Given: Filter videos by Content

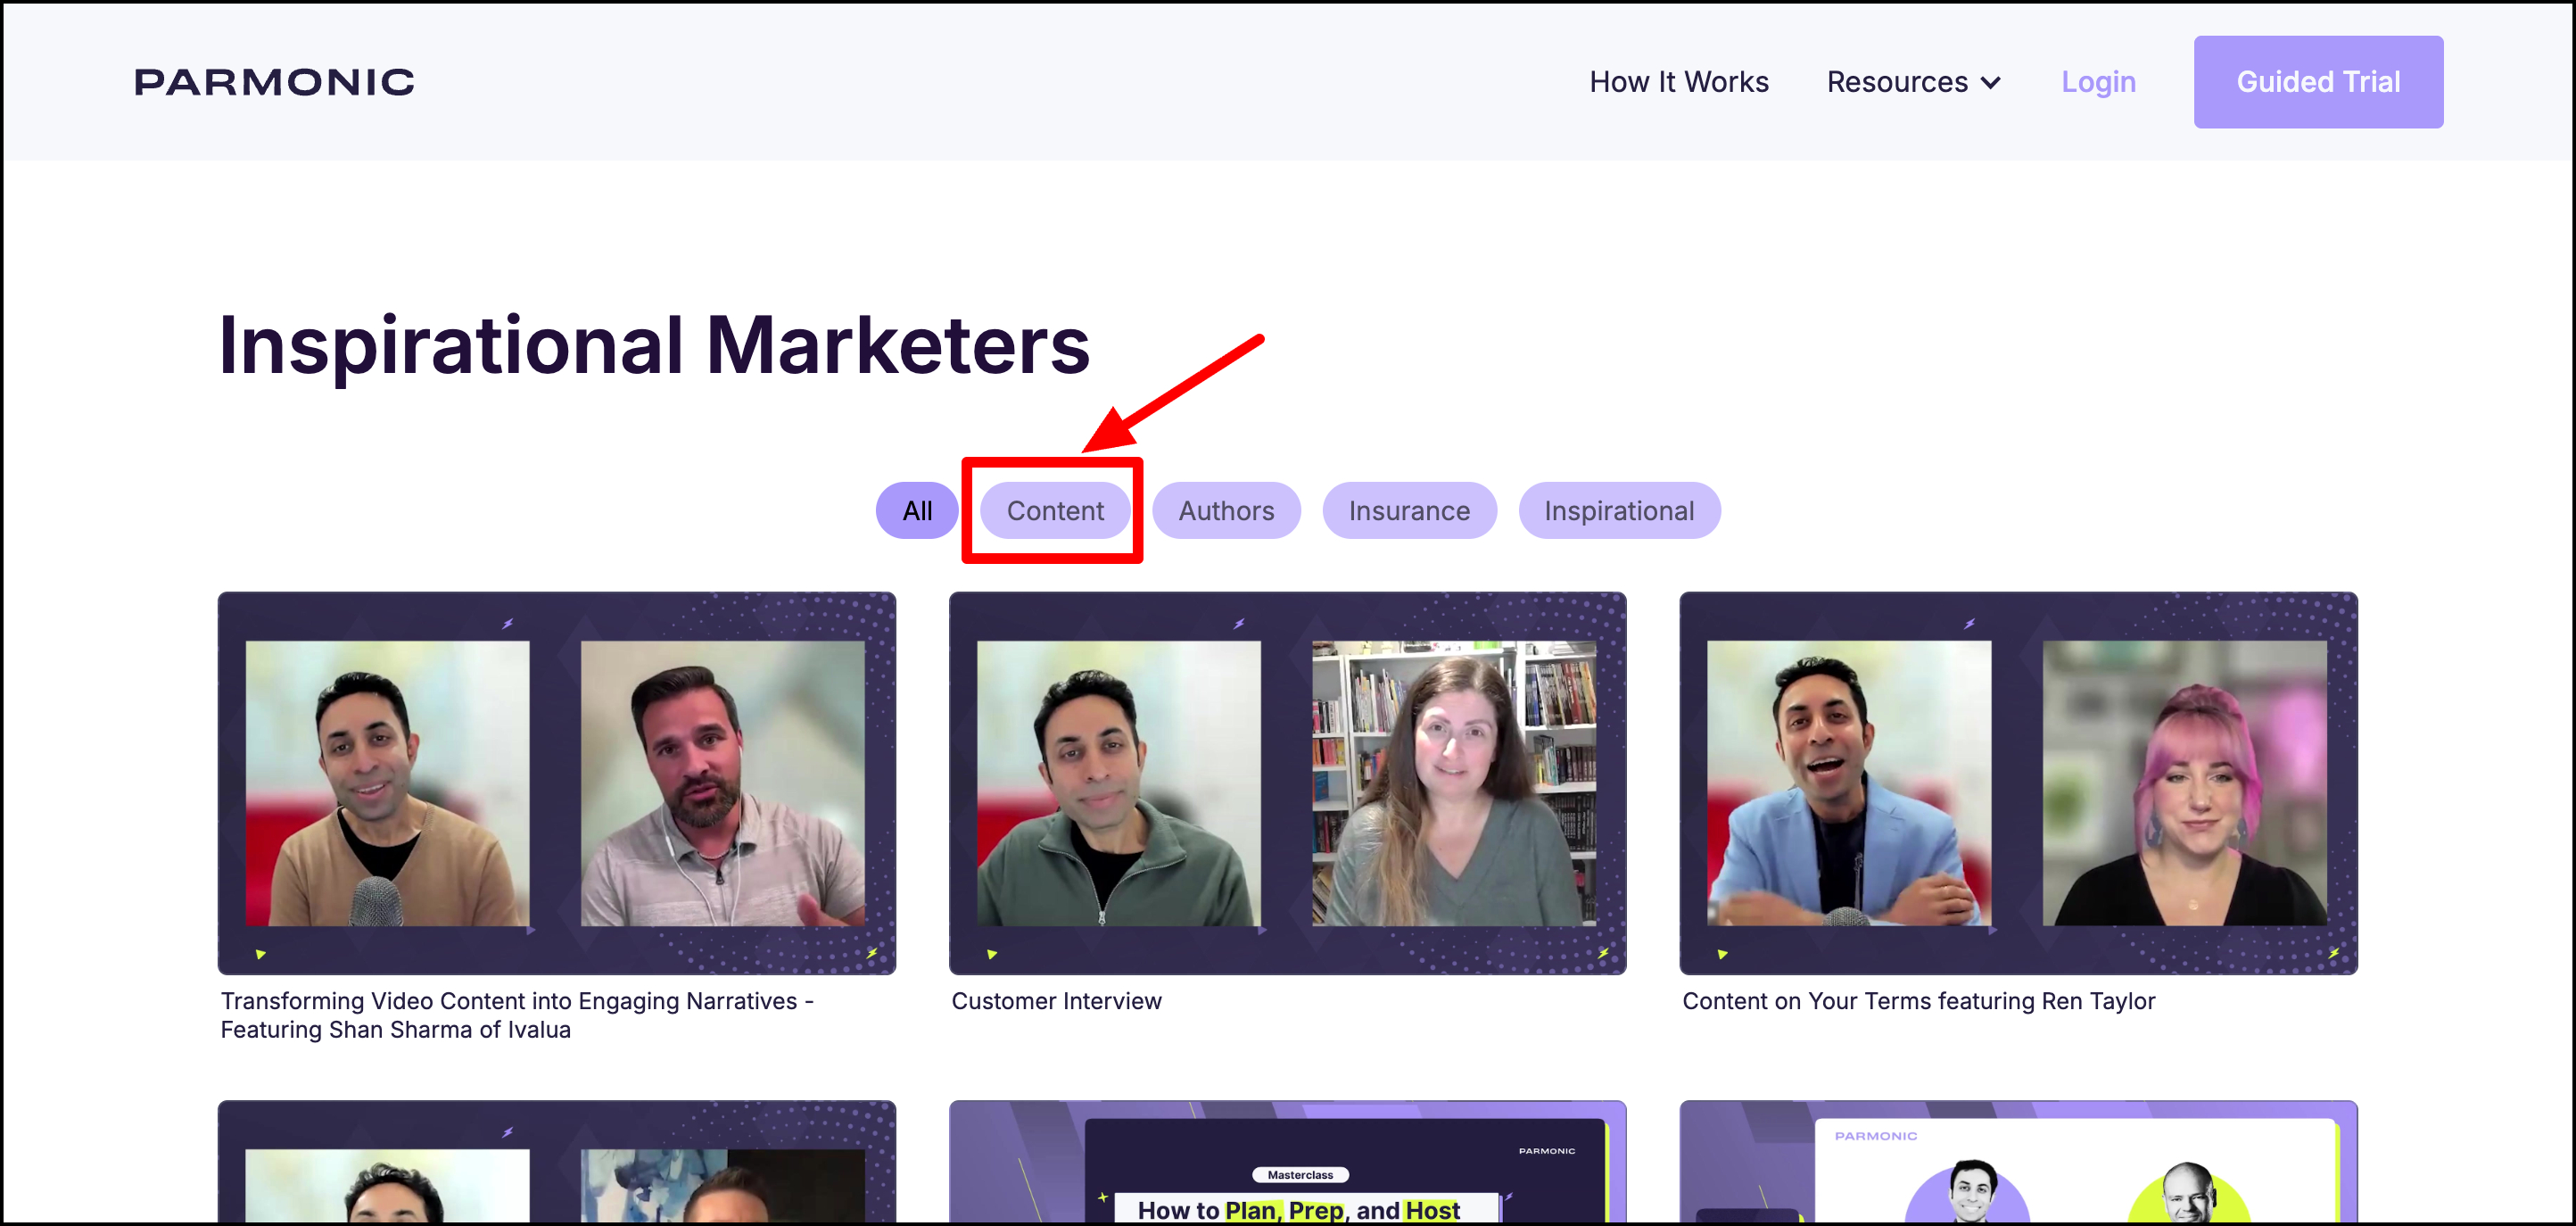Looking at the screenshot, I should point(1054,511).
